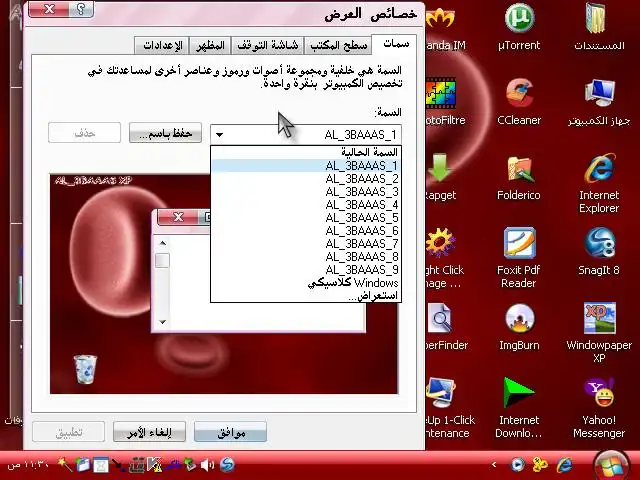Click the taskbar clock
Viewport: 640px width, 480px height.
[30, 465]
